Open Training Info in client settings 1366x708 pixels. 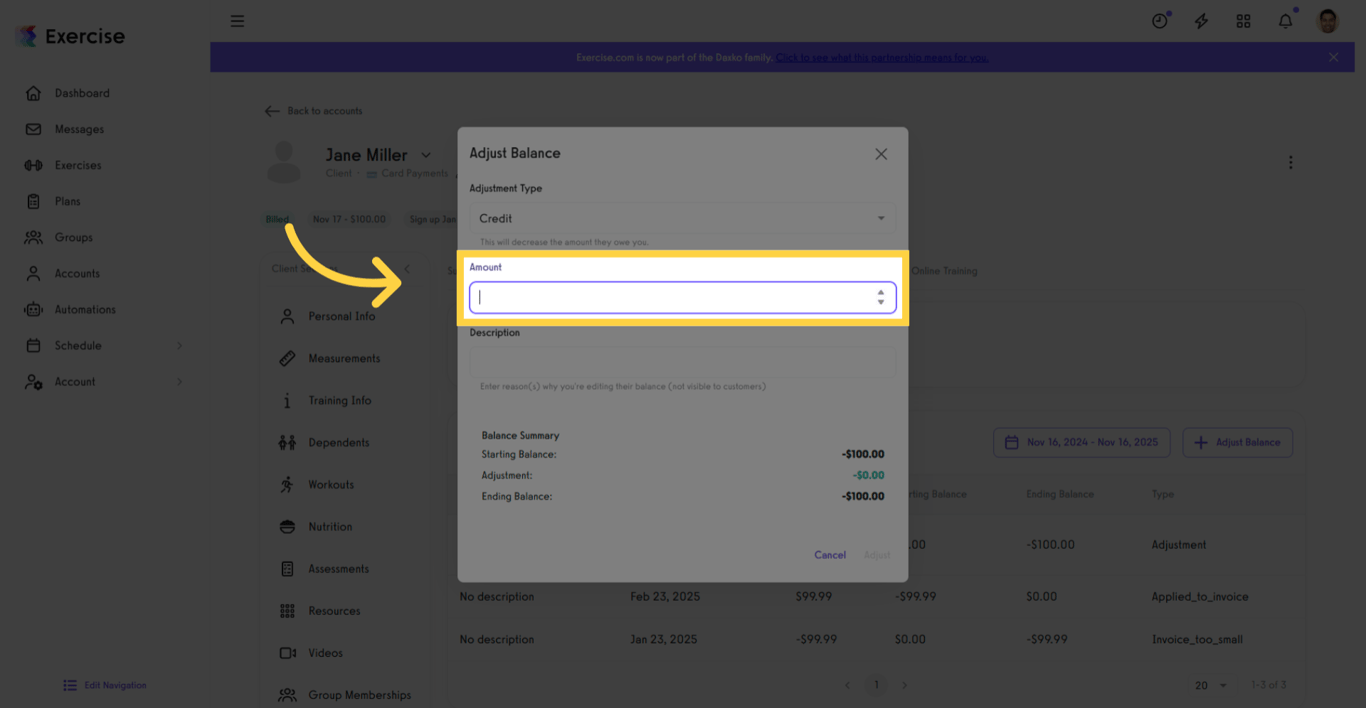click(x=340, y=400)
